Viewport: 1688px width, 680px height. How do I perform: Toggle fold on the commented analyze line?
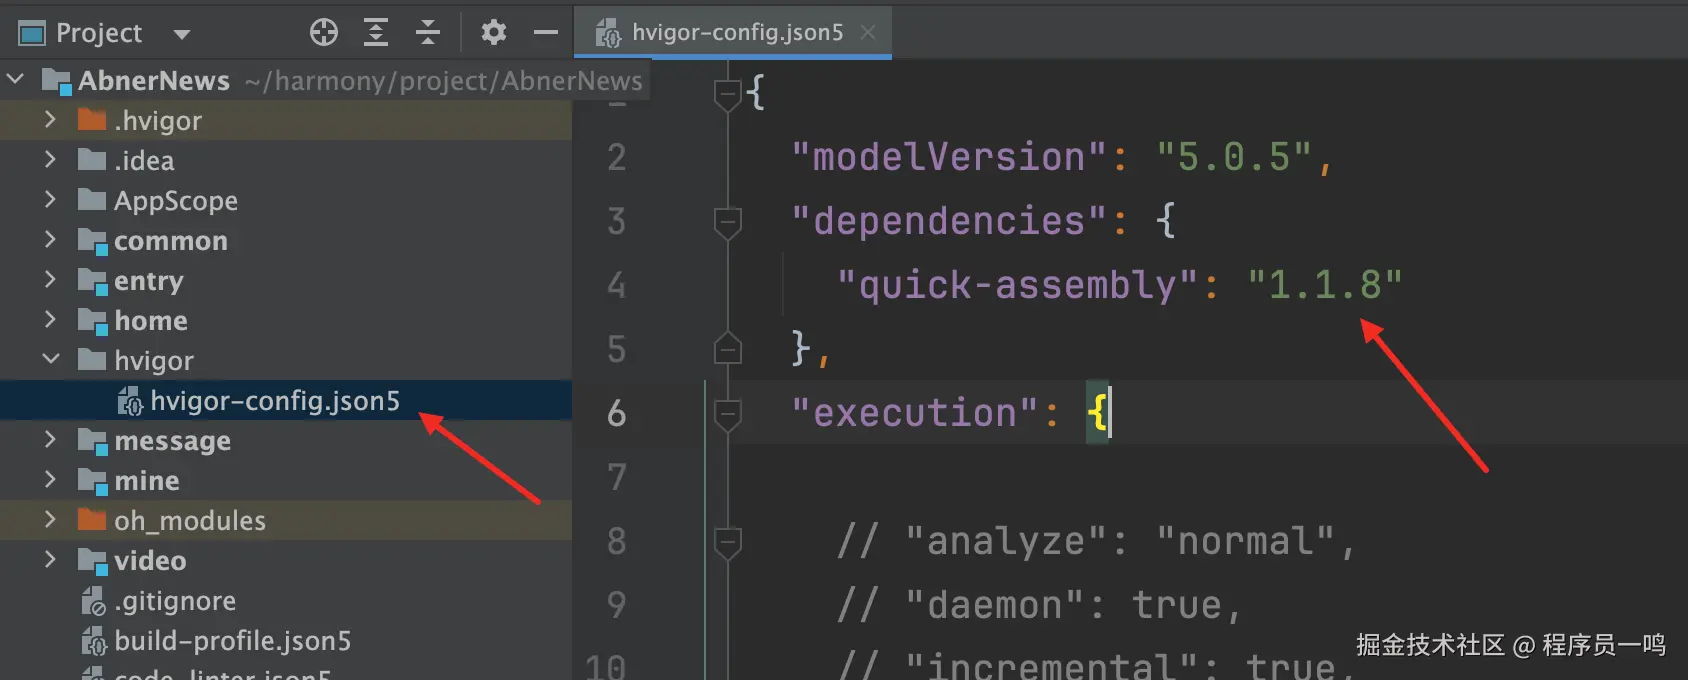point(728,542)
